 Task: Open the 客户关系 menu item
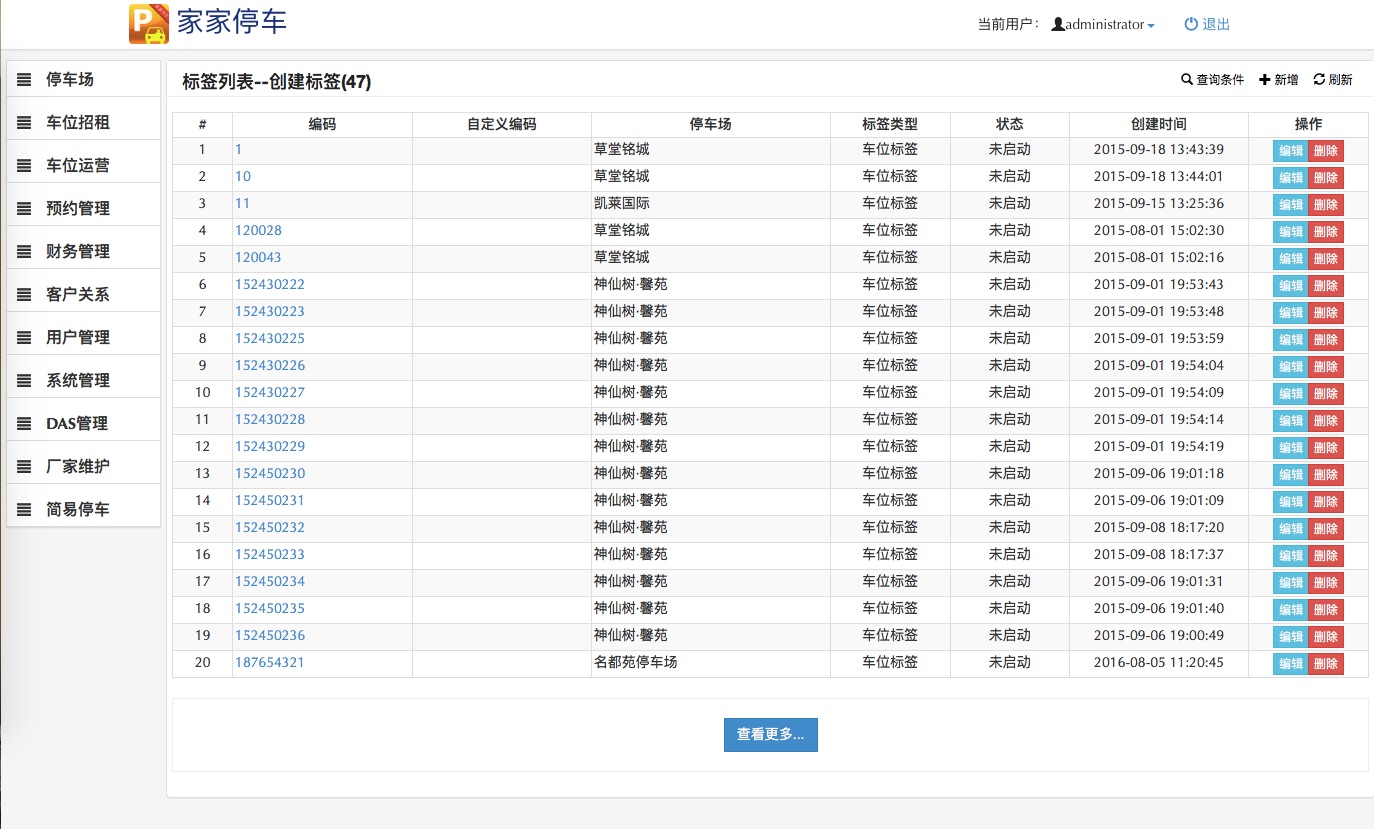coord(78,294)
